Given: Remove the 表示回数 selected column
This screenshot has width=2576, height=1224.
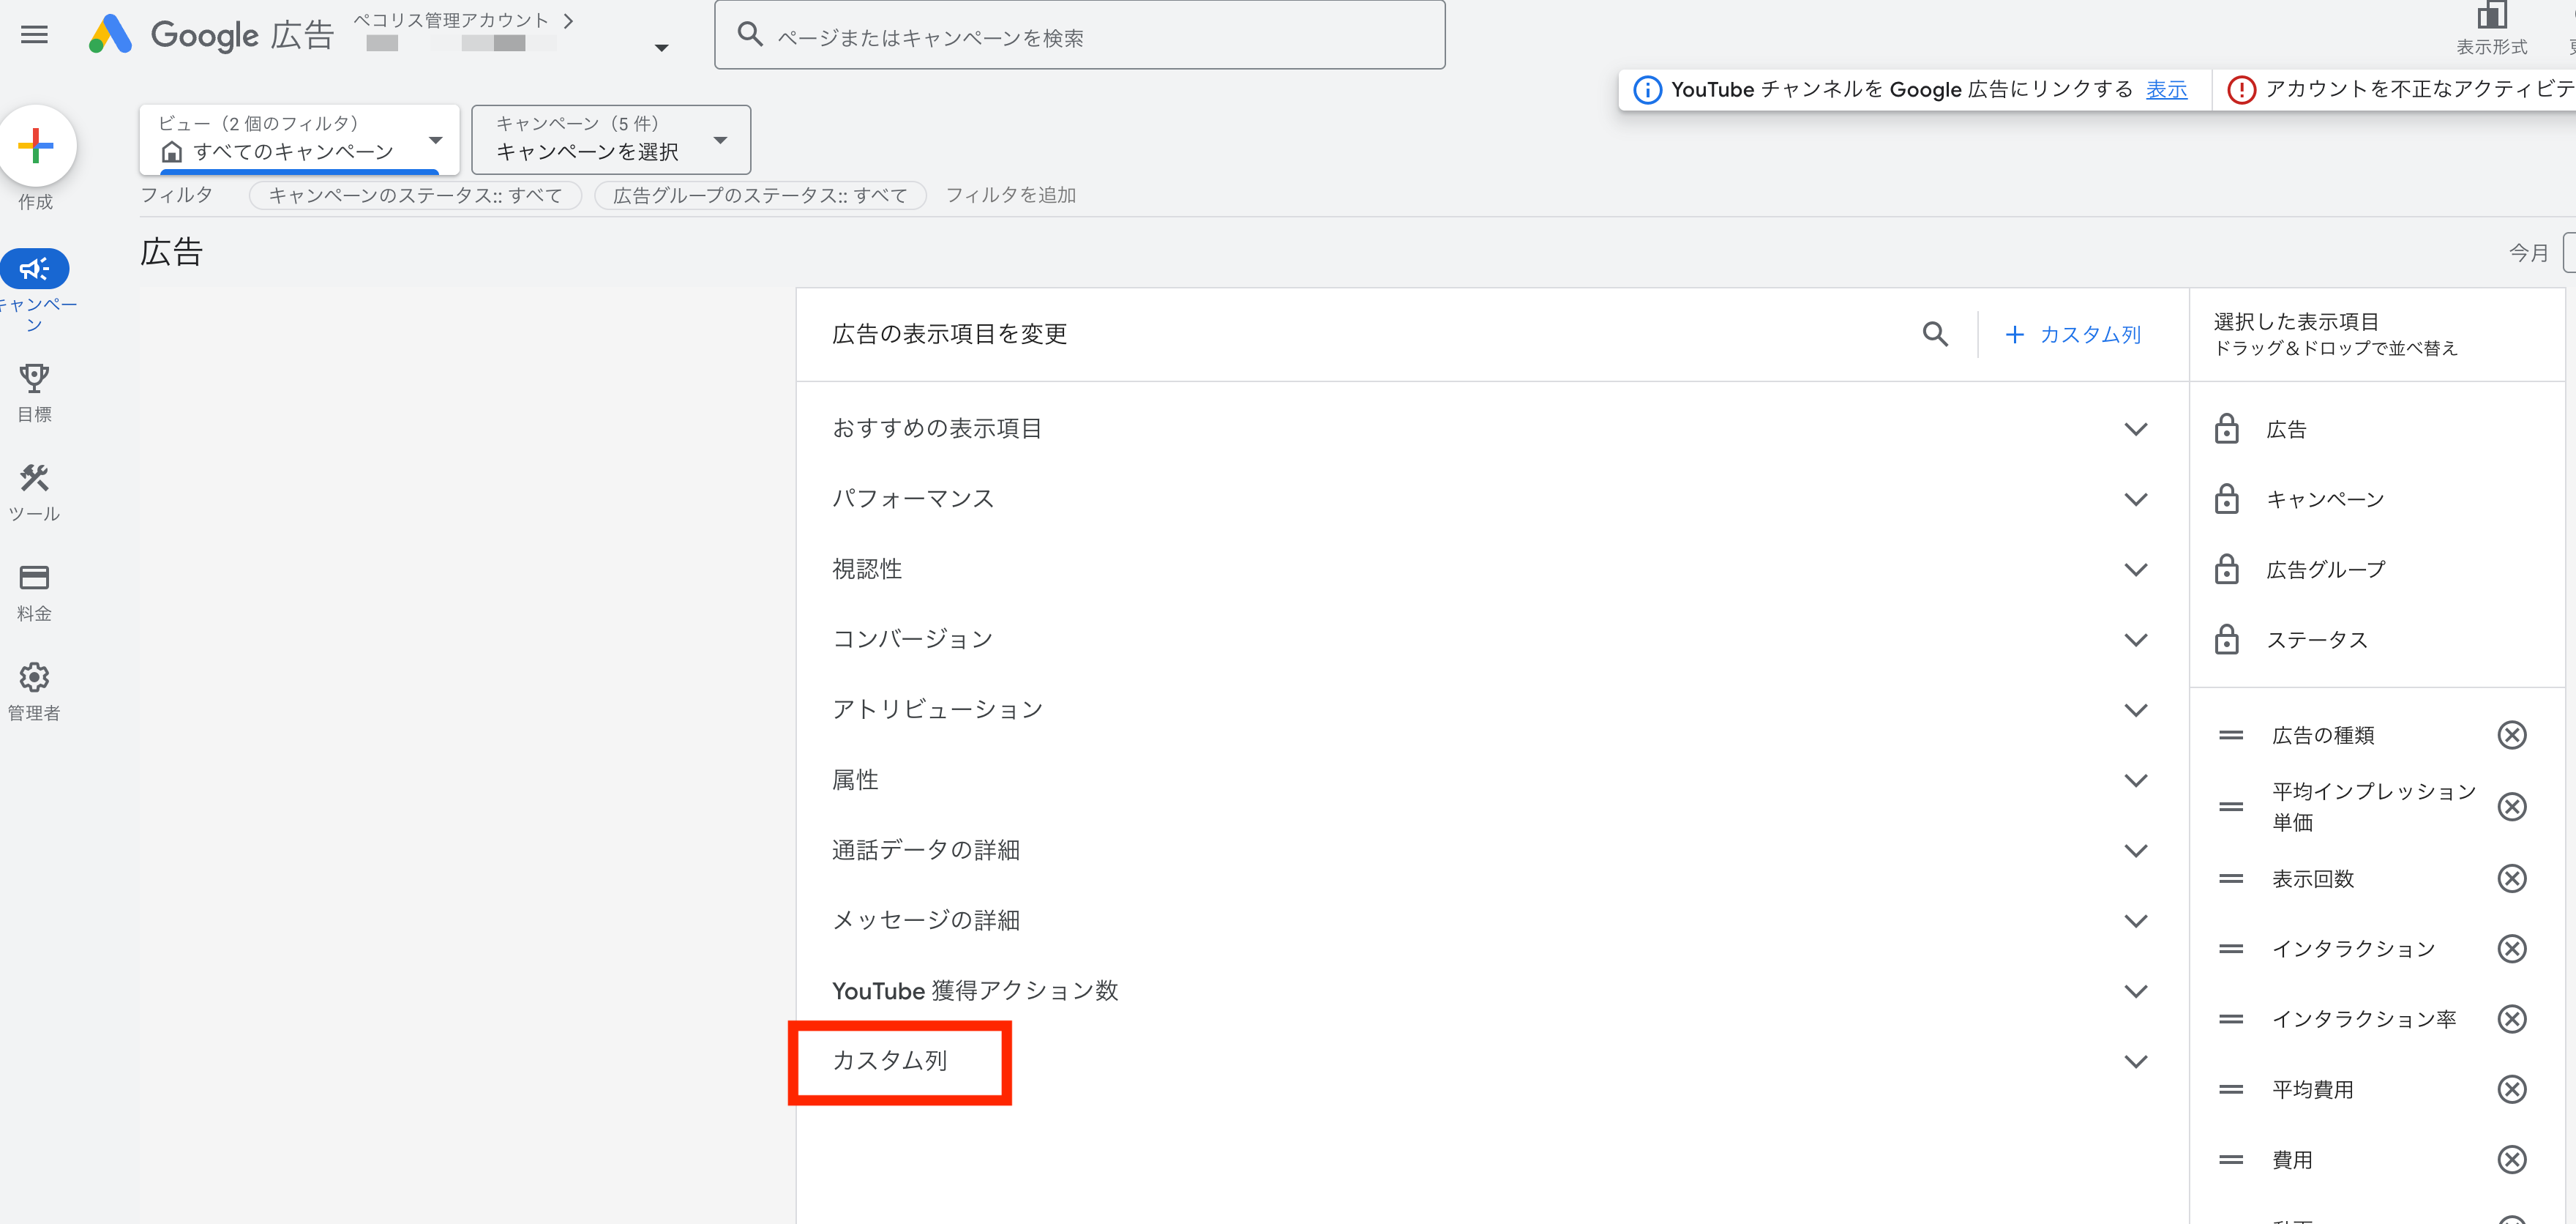Looking at the screenshot, I should (x=2511, y=879).
